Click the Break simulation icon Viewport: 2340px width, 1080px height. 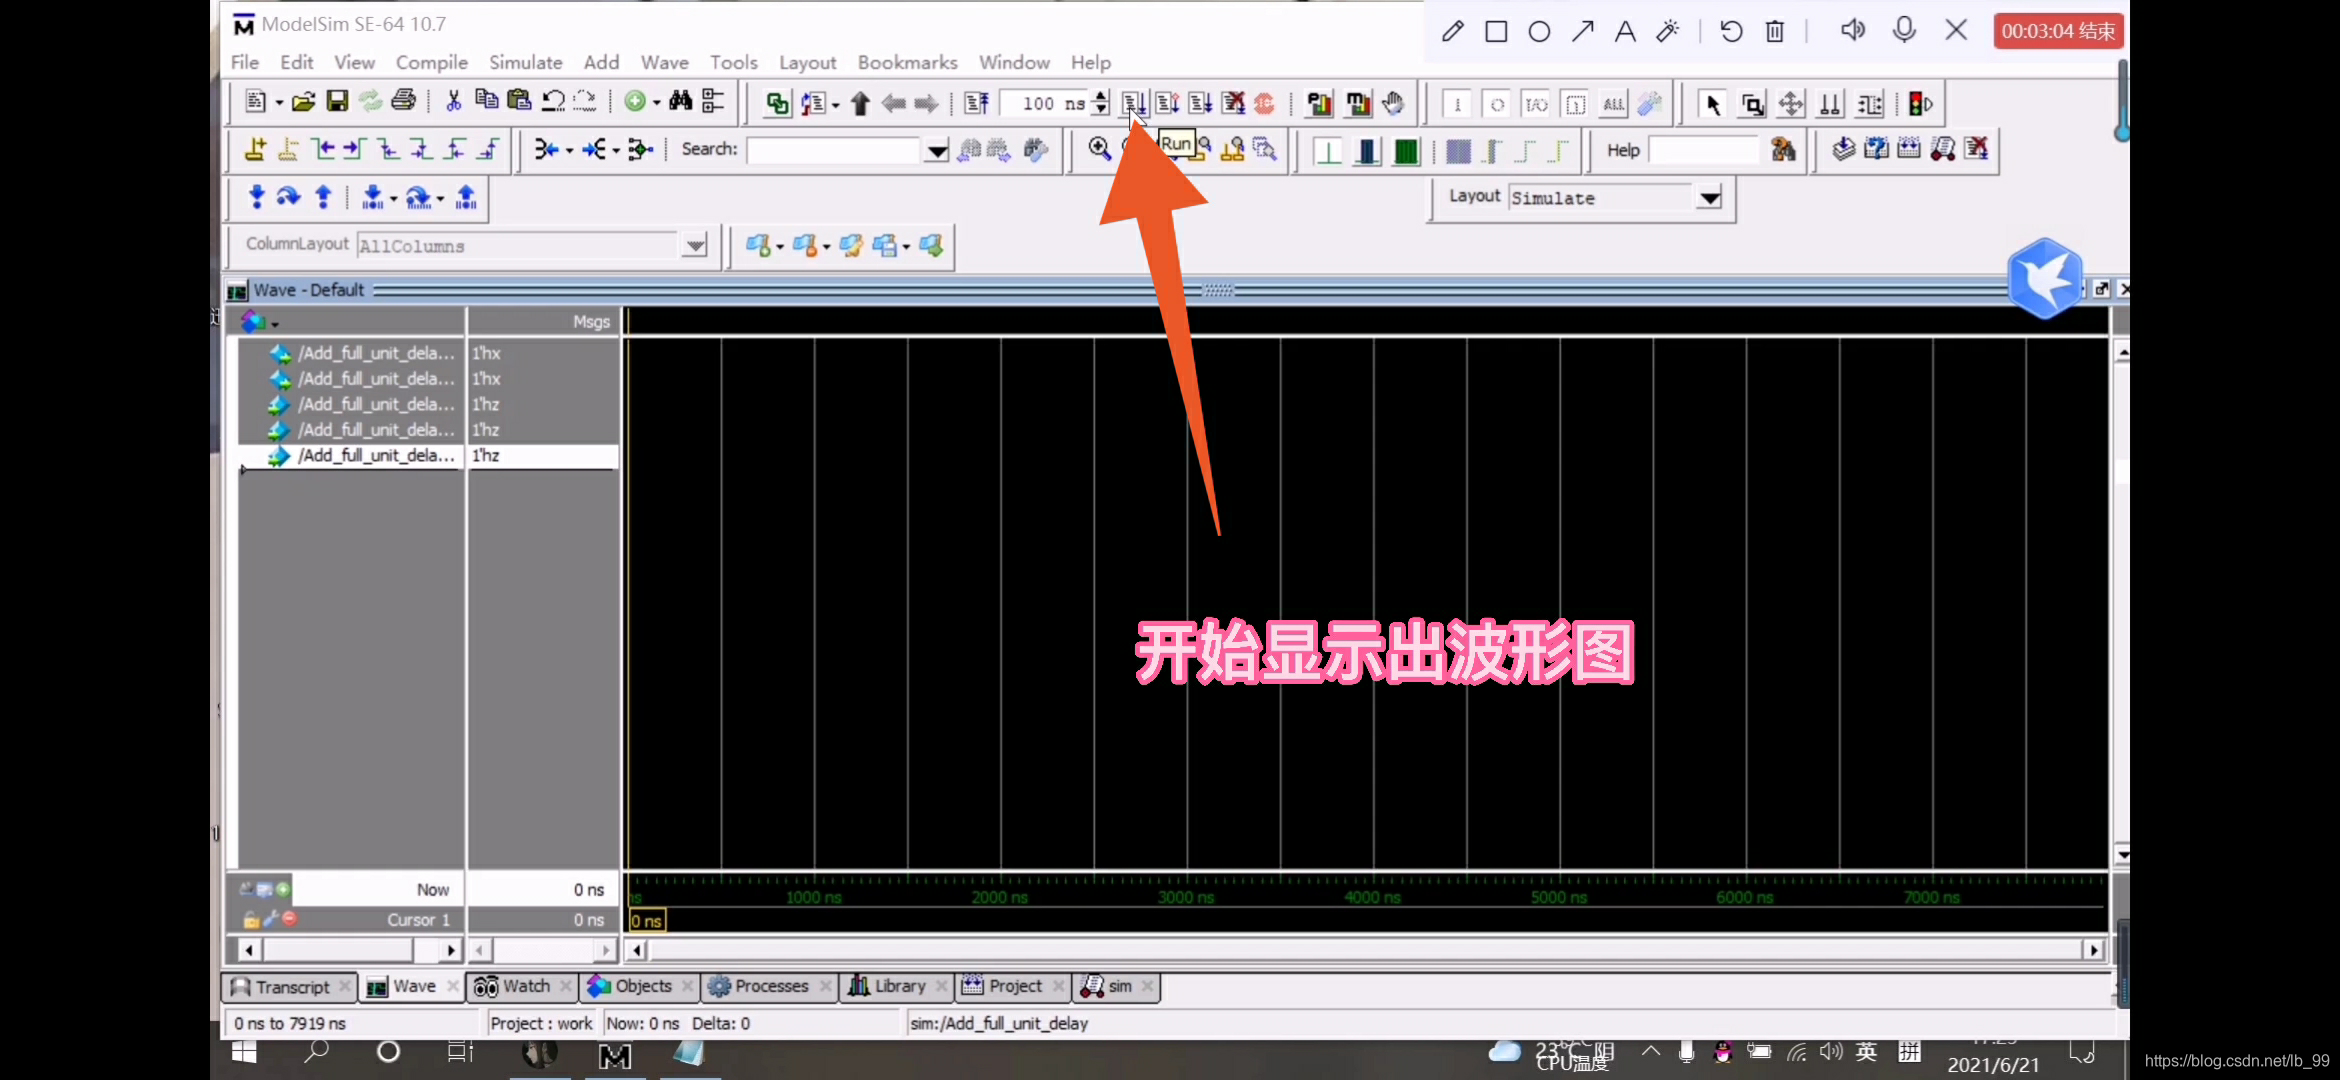point(1235,103)
